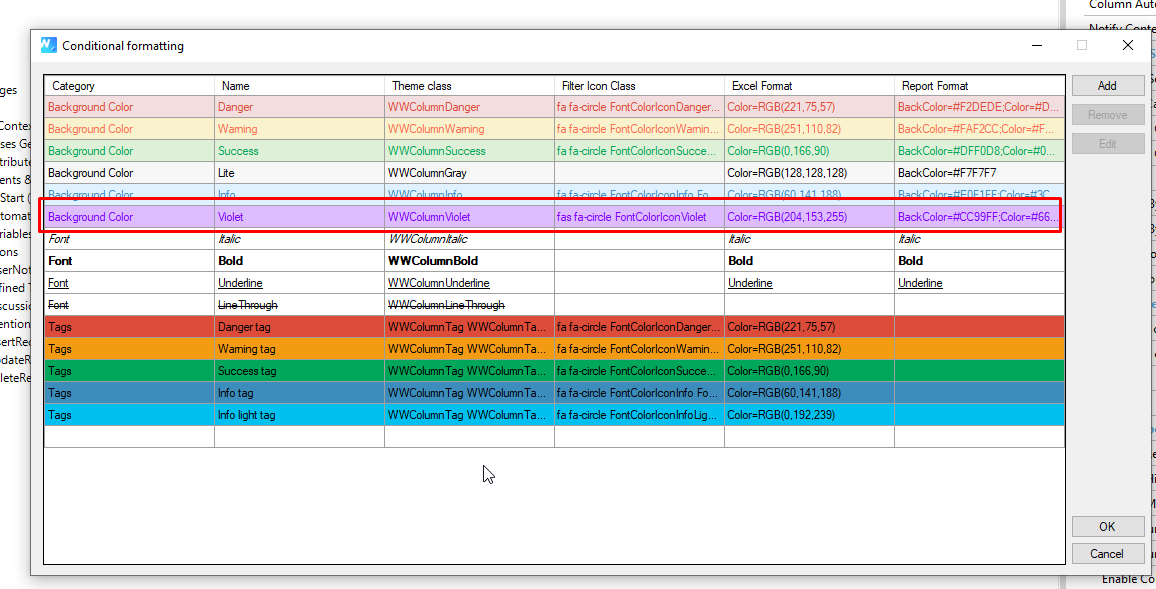The height and width of the screenshot is (589, 1156).
Task: Click the WWColumnItalic theme class cell
Action: [x=469, y=239]
